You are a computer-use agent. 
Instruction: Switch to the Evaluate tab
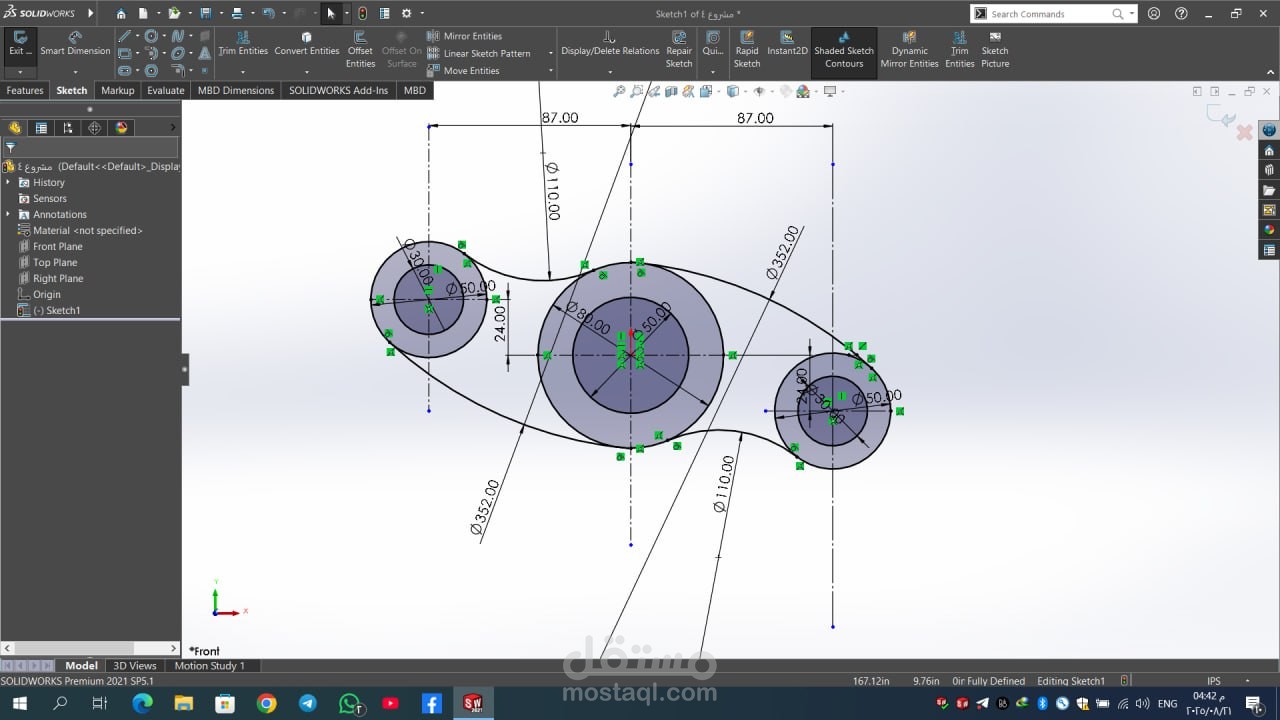(x=165, y=90)
